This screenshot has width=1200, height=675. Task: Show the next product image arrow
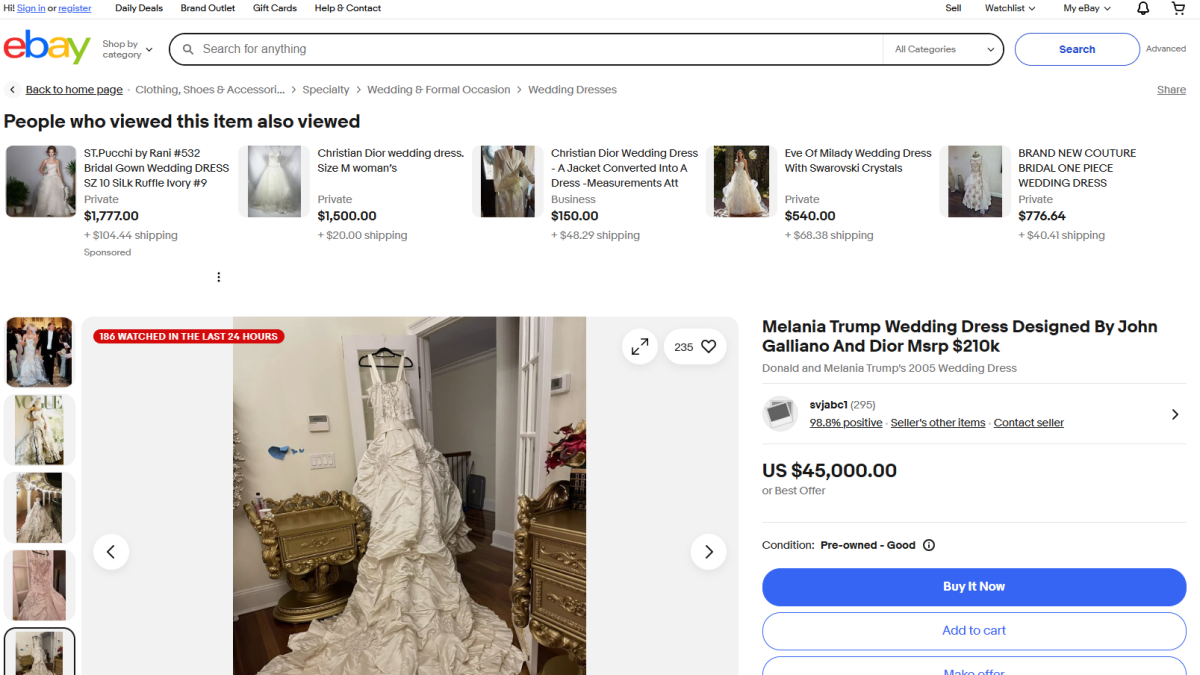click(x=708, y=551)
